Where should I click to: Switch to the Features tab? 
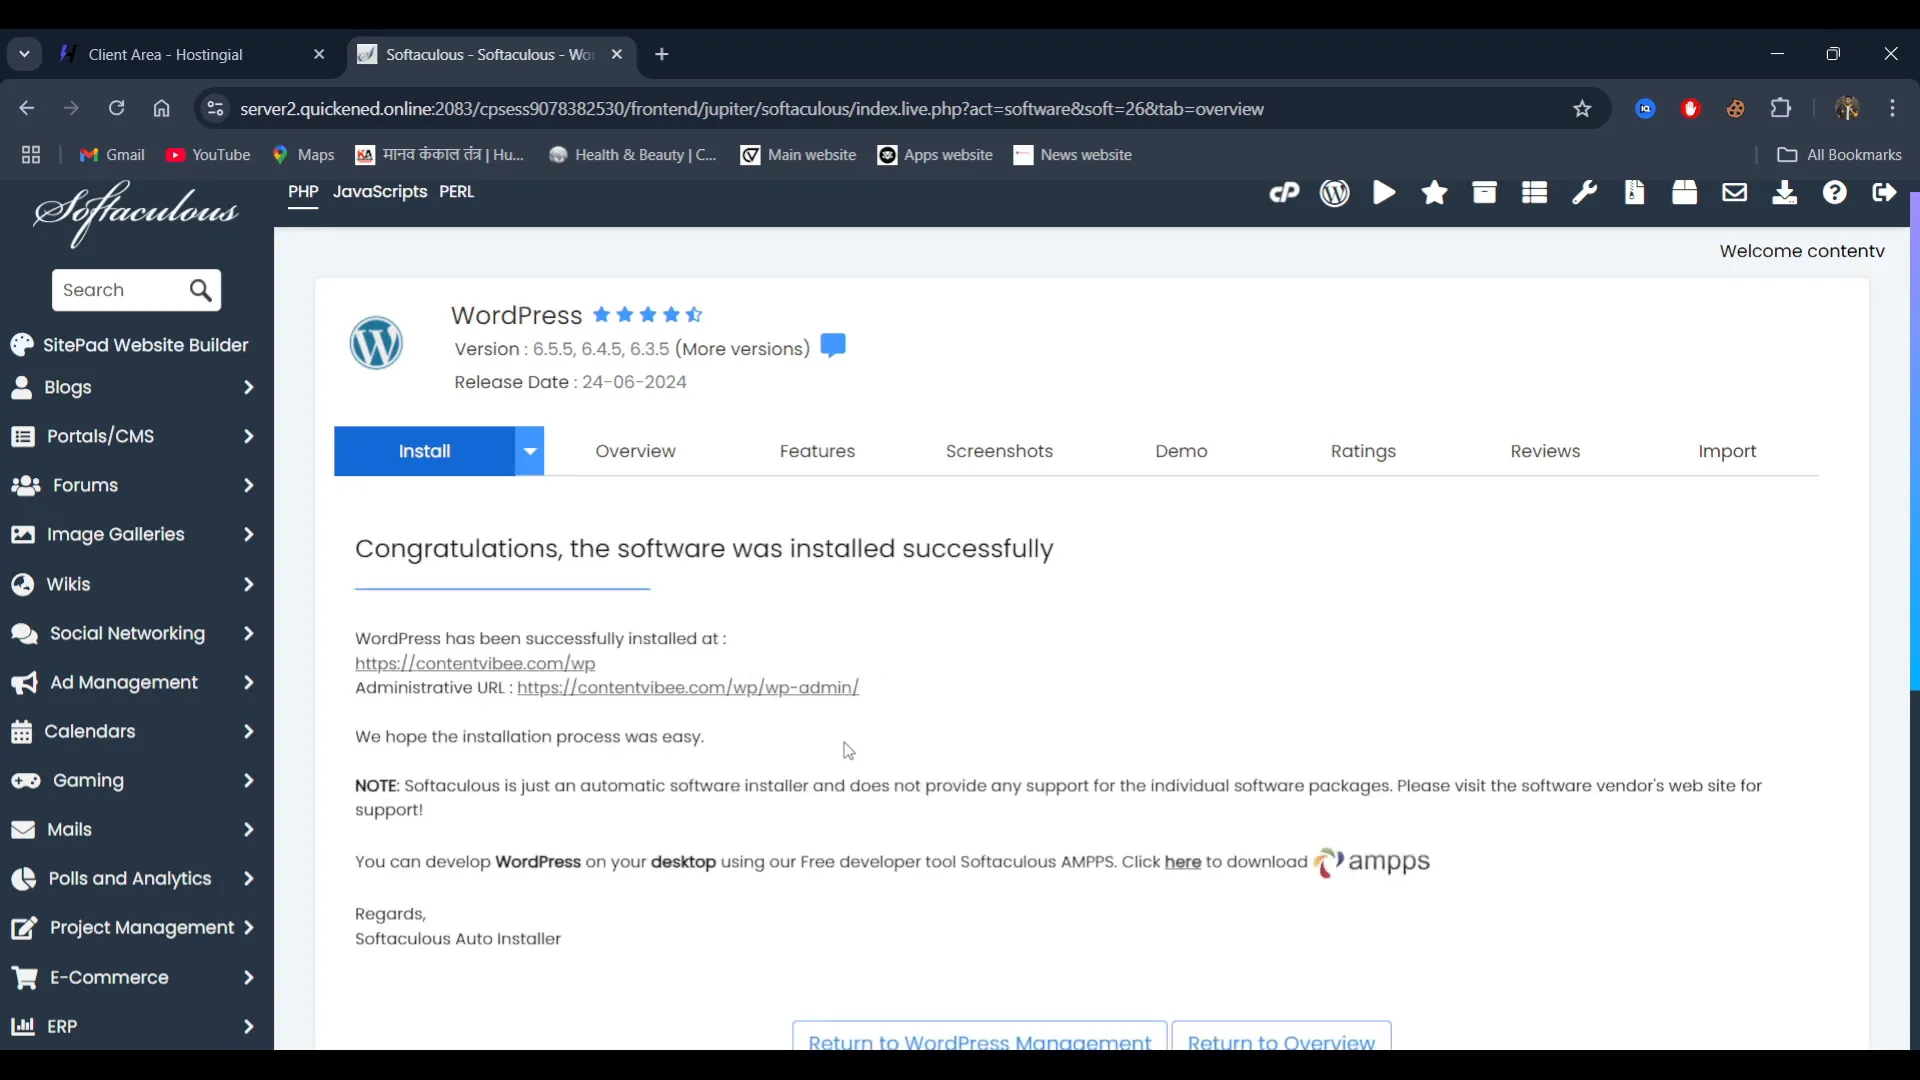coord(817,451)
